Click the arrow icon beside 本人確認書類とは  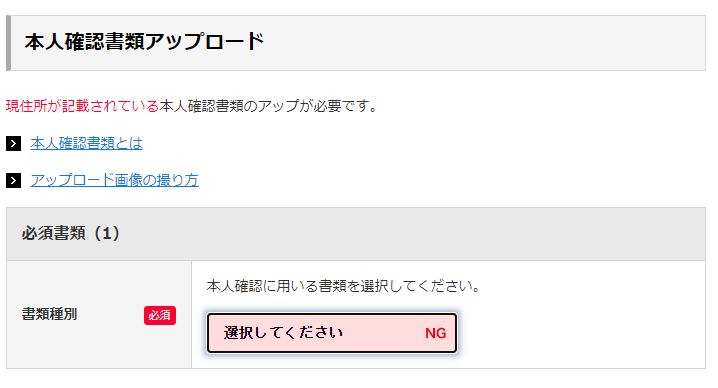pyautogui.click(x=13, y=144)
